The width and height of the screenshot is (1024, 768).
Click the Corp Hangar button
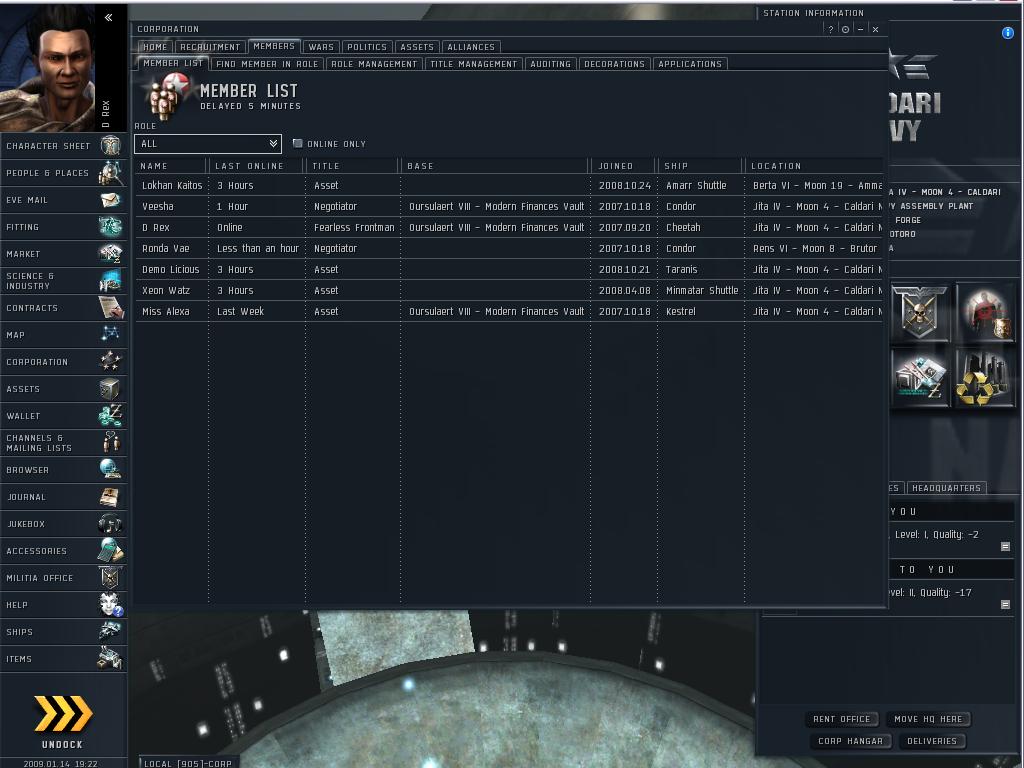click(850, 741)
